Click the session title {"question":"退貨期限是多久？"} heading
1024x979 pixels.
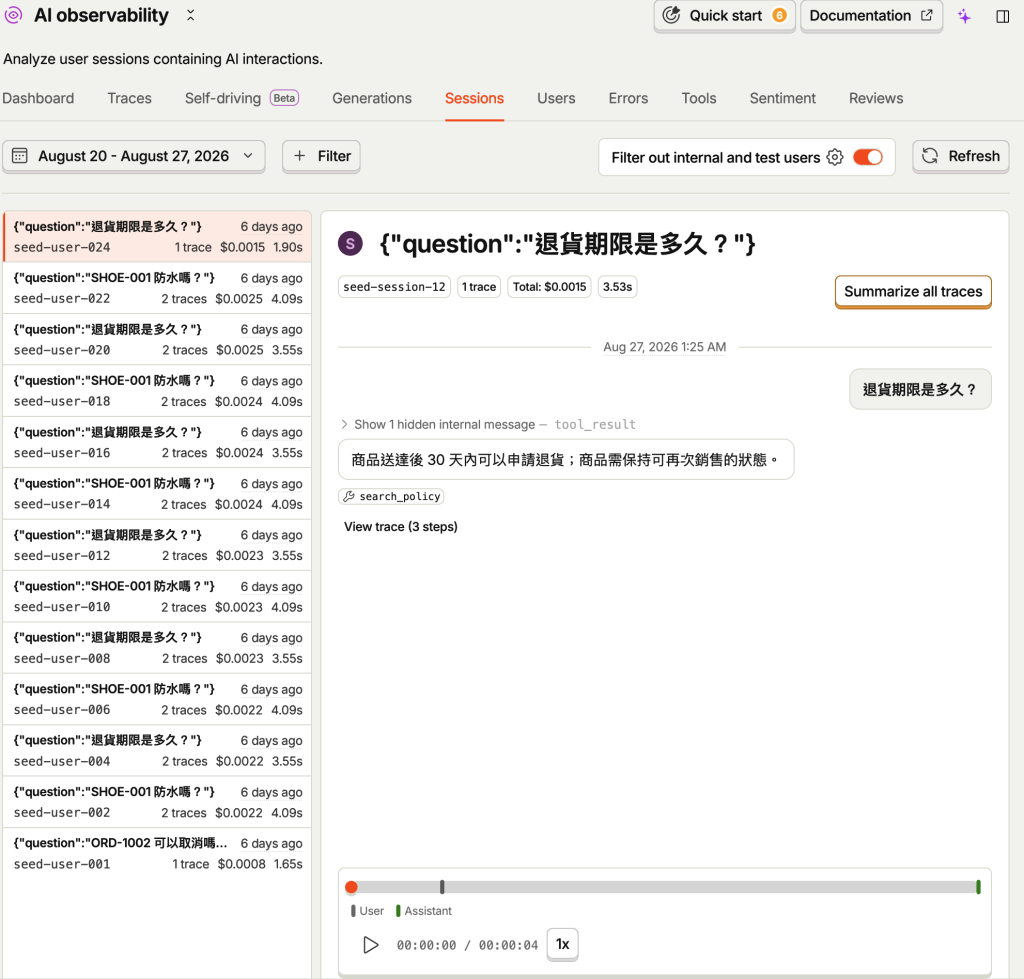[x=567, y=244]
